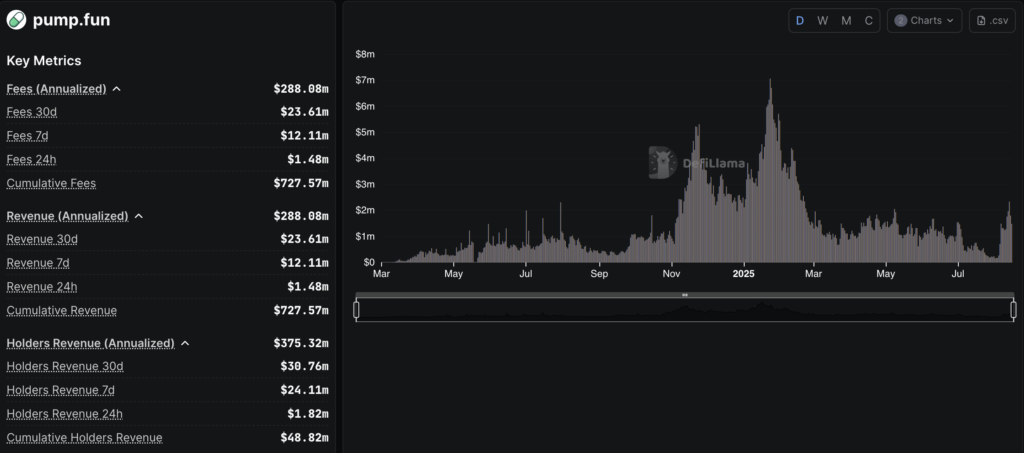
Task: Switch chart to weekly W interval
Action: click(822, 21)
